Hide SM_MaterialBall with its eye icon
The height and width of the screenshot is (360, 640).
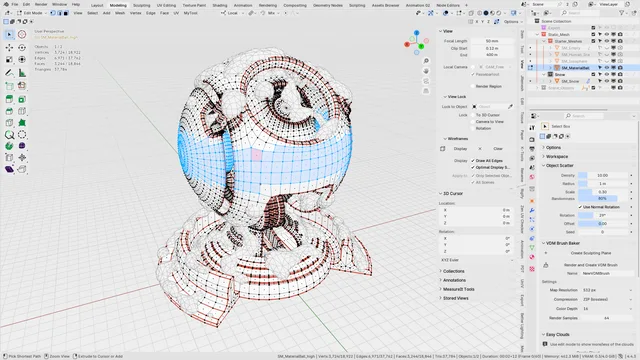coord(607,68)
